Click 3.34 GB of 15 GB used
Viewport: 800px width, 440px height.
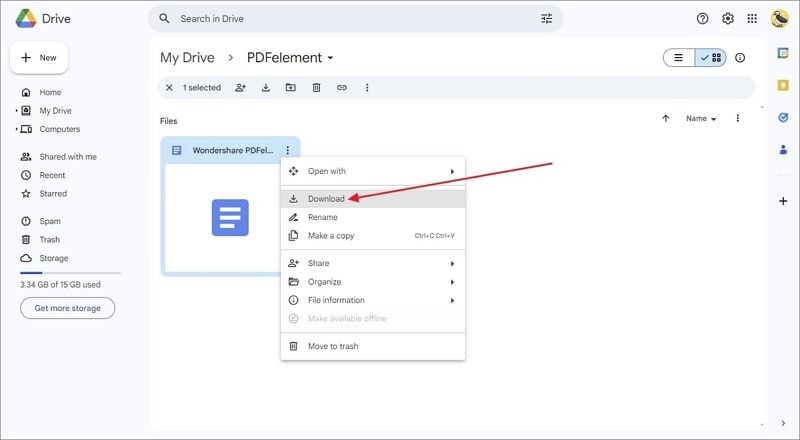click(60, 285)
